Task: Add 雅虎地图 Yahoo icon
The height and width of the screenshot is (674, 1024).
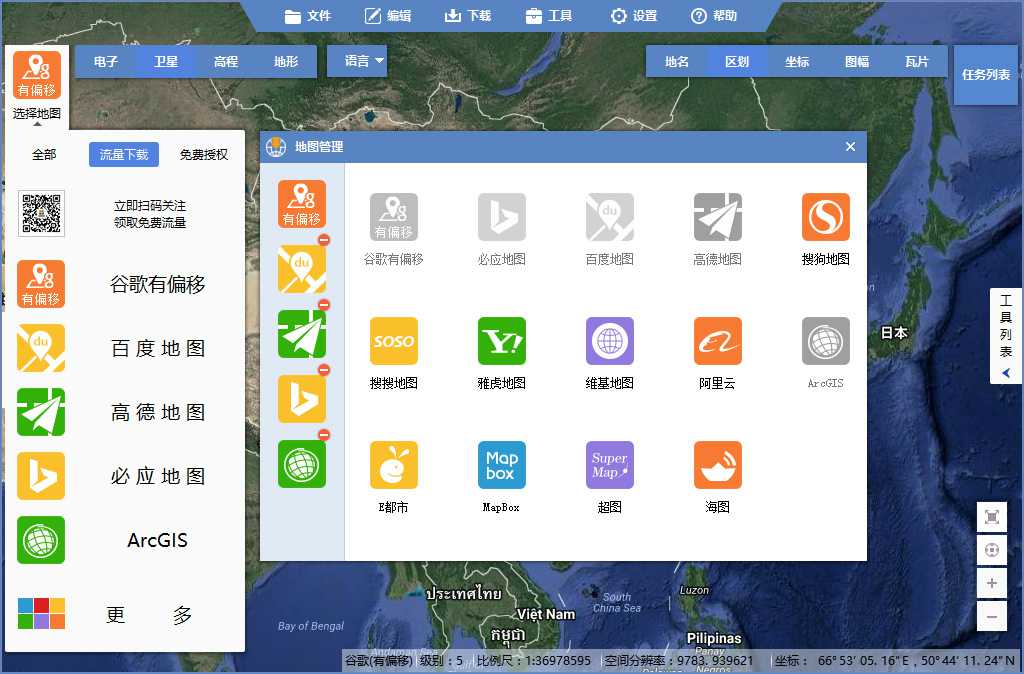Action: coord(502,341)
